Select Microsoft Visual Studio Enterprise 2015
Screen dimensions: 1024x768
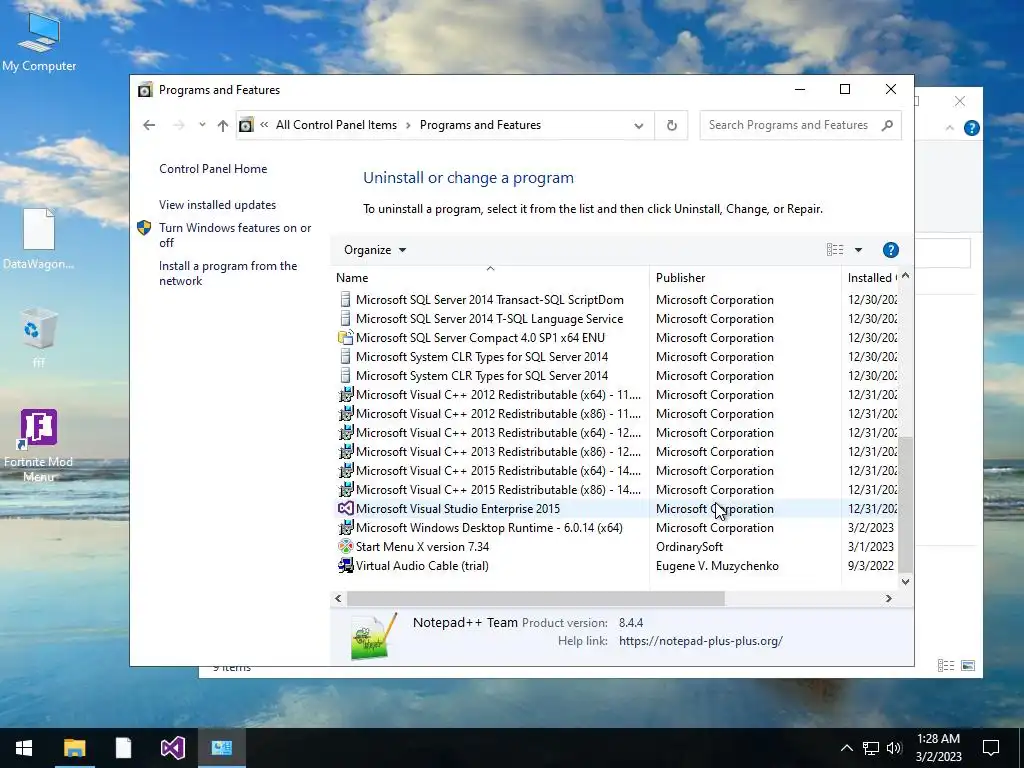coord(457,508)
